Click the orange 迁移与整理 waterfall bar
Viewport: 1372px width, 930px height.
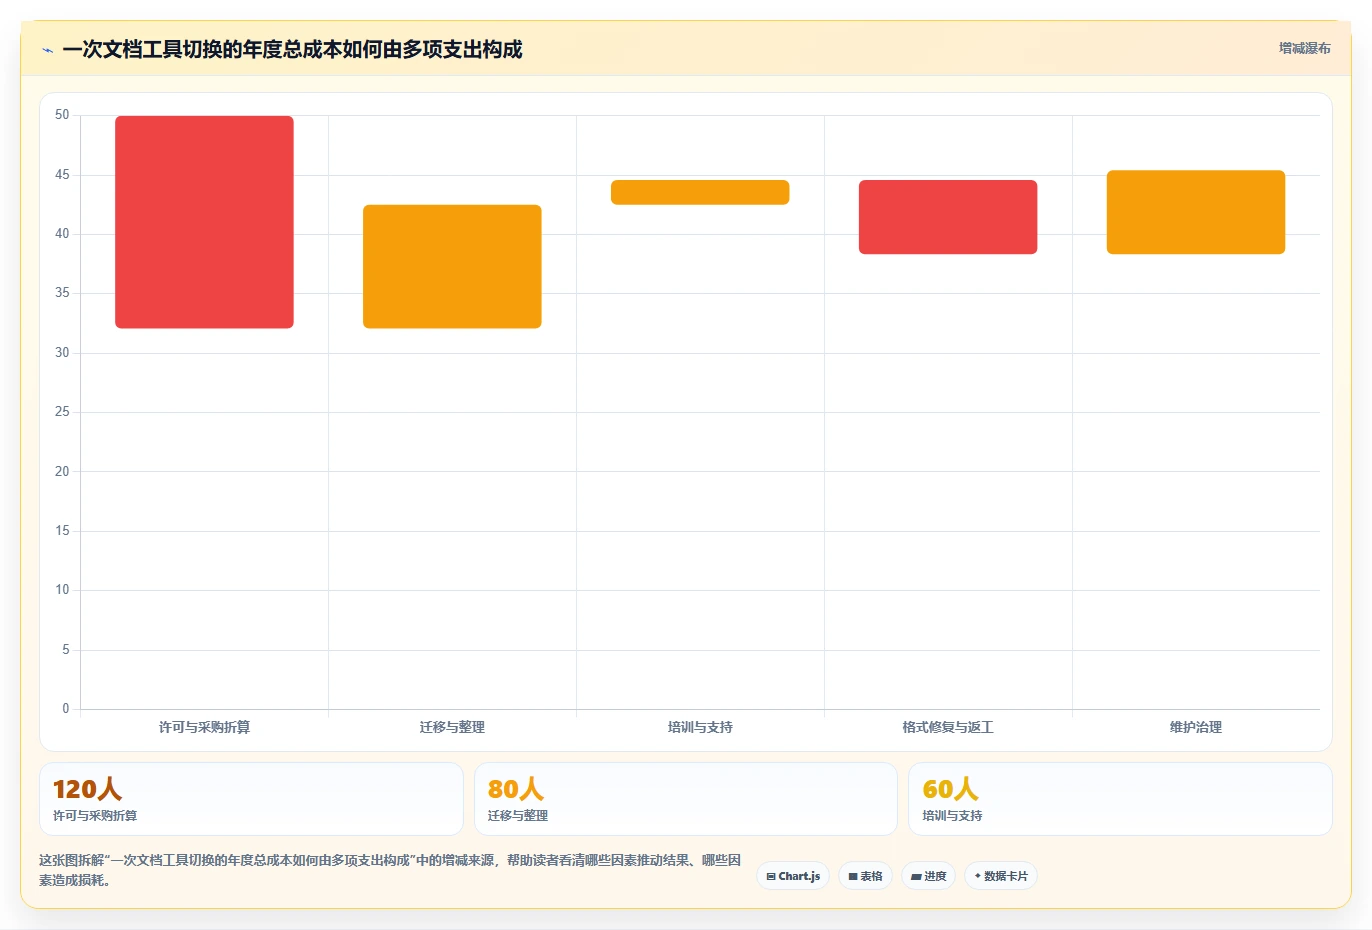(452, 266)
